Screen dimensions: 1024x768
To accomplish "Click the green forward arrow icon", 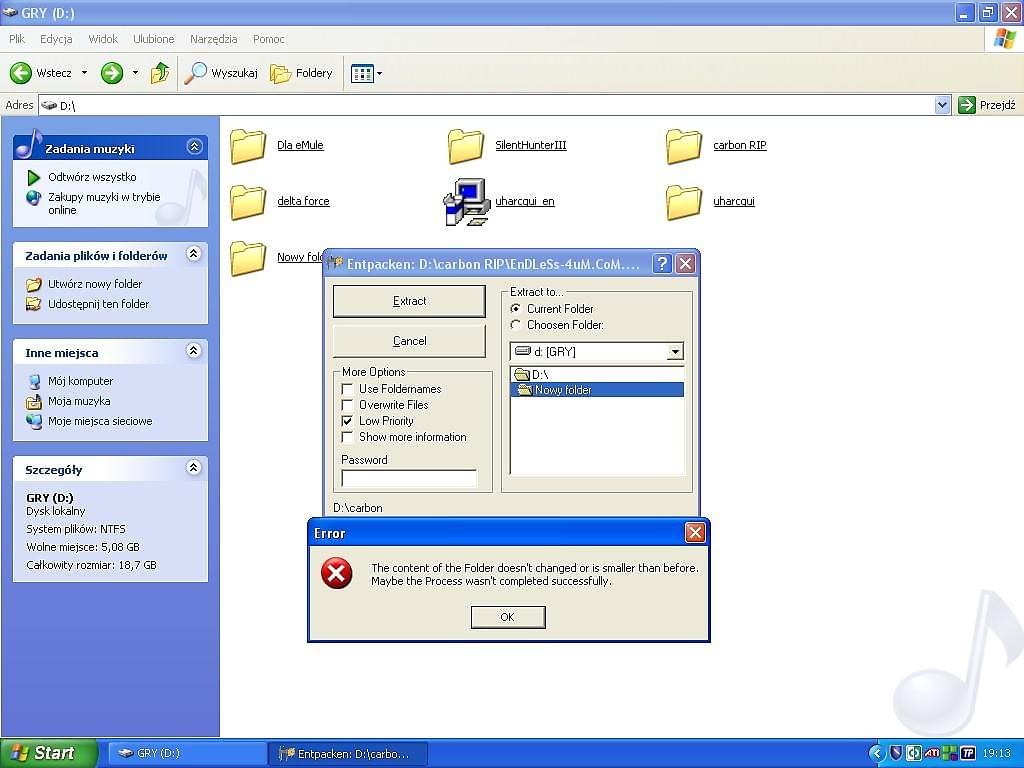I will (112, 73).
